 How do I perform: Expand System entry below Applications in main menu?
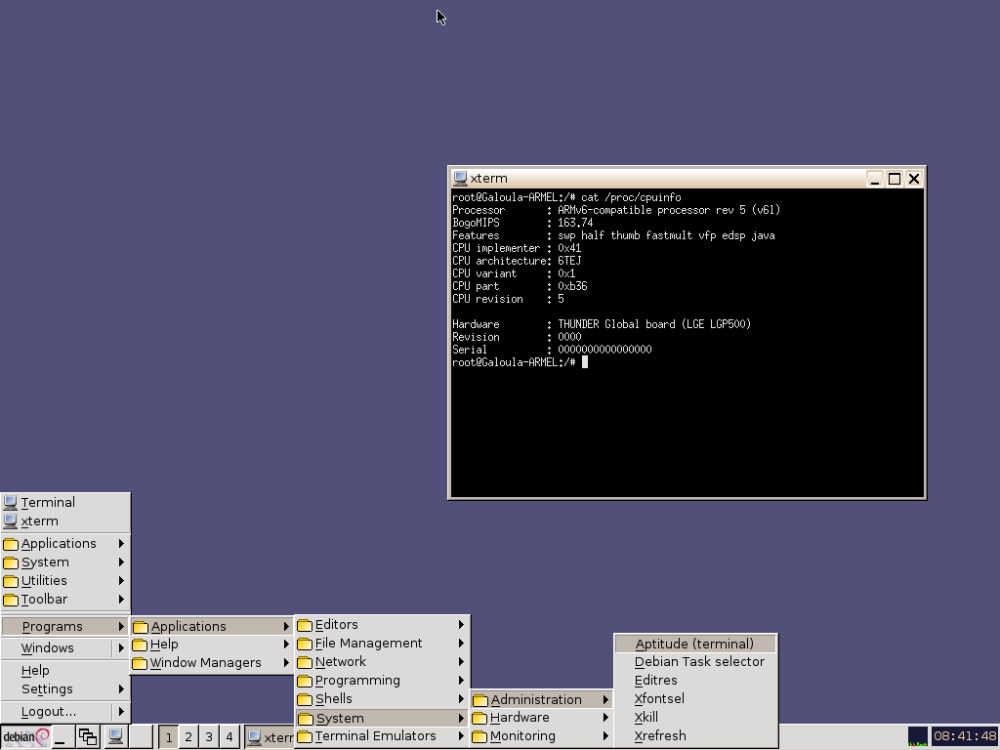[x=66, y=562]
